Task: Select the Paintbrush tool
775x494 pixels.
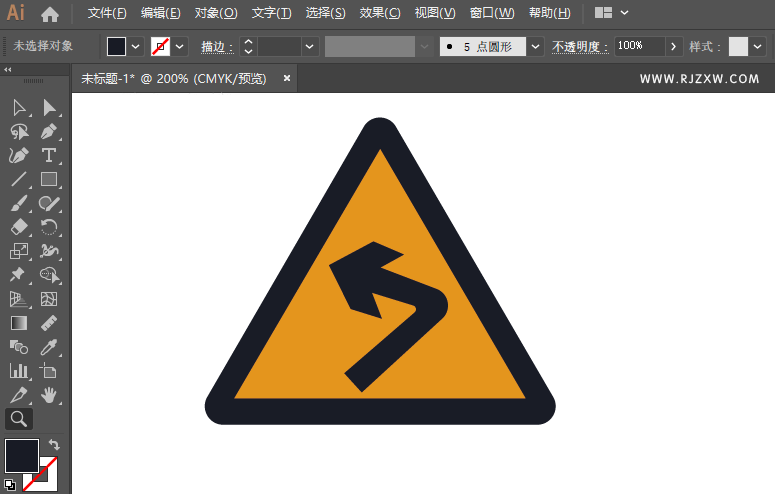Action: (19, 203)
